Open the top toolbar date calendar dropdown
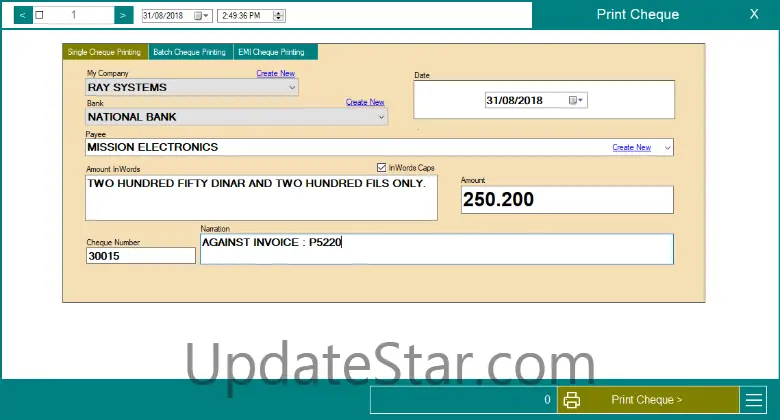This screenshot has width=780, height=420. pos(201,15)
